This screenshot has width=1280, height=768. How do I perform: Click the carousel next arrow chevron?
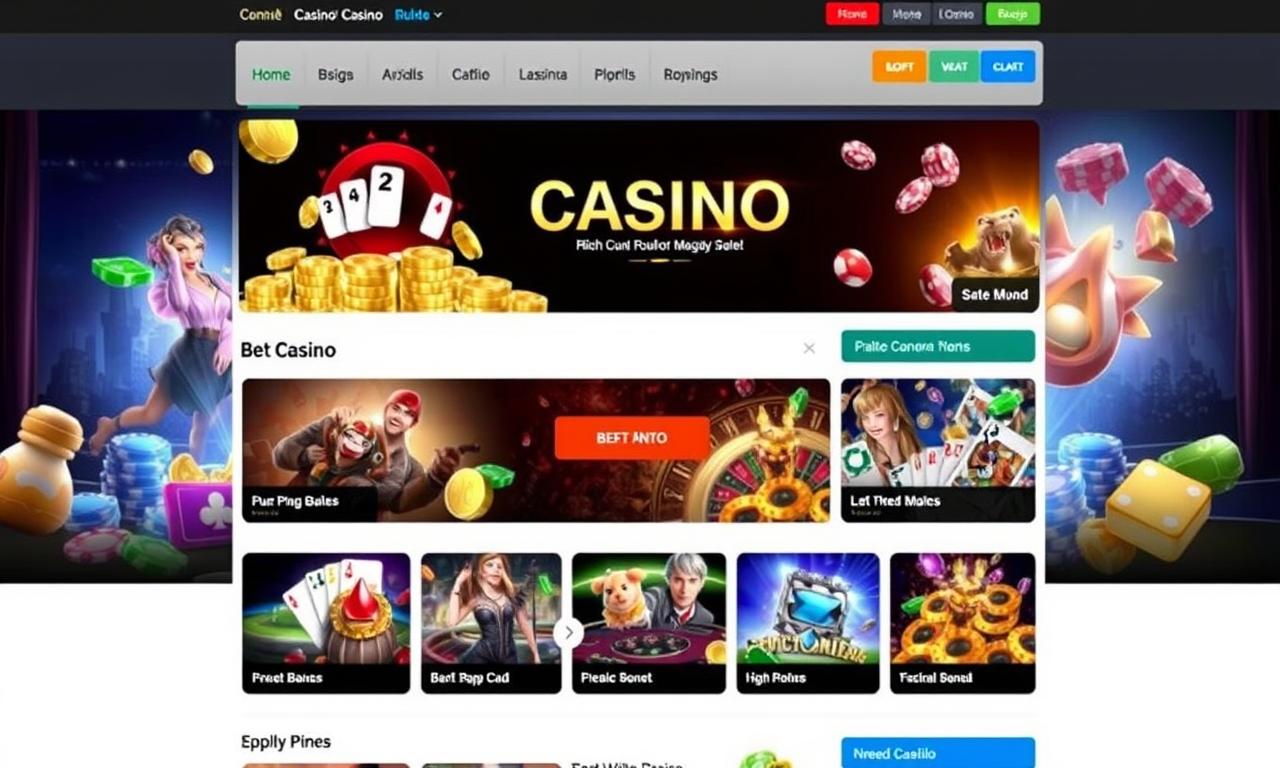point(569,632)
